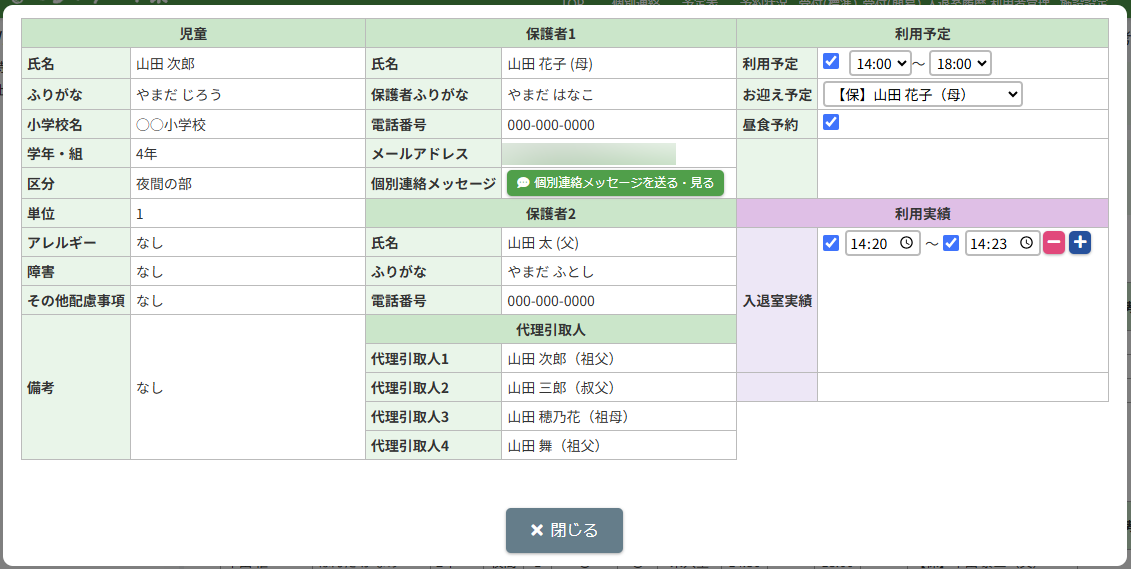
Task: Click into the 14:23 exit time field
Action: tap(990, 244)
